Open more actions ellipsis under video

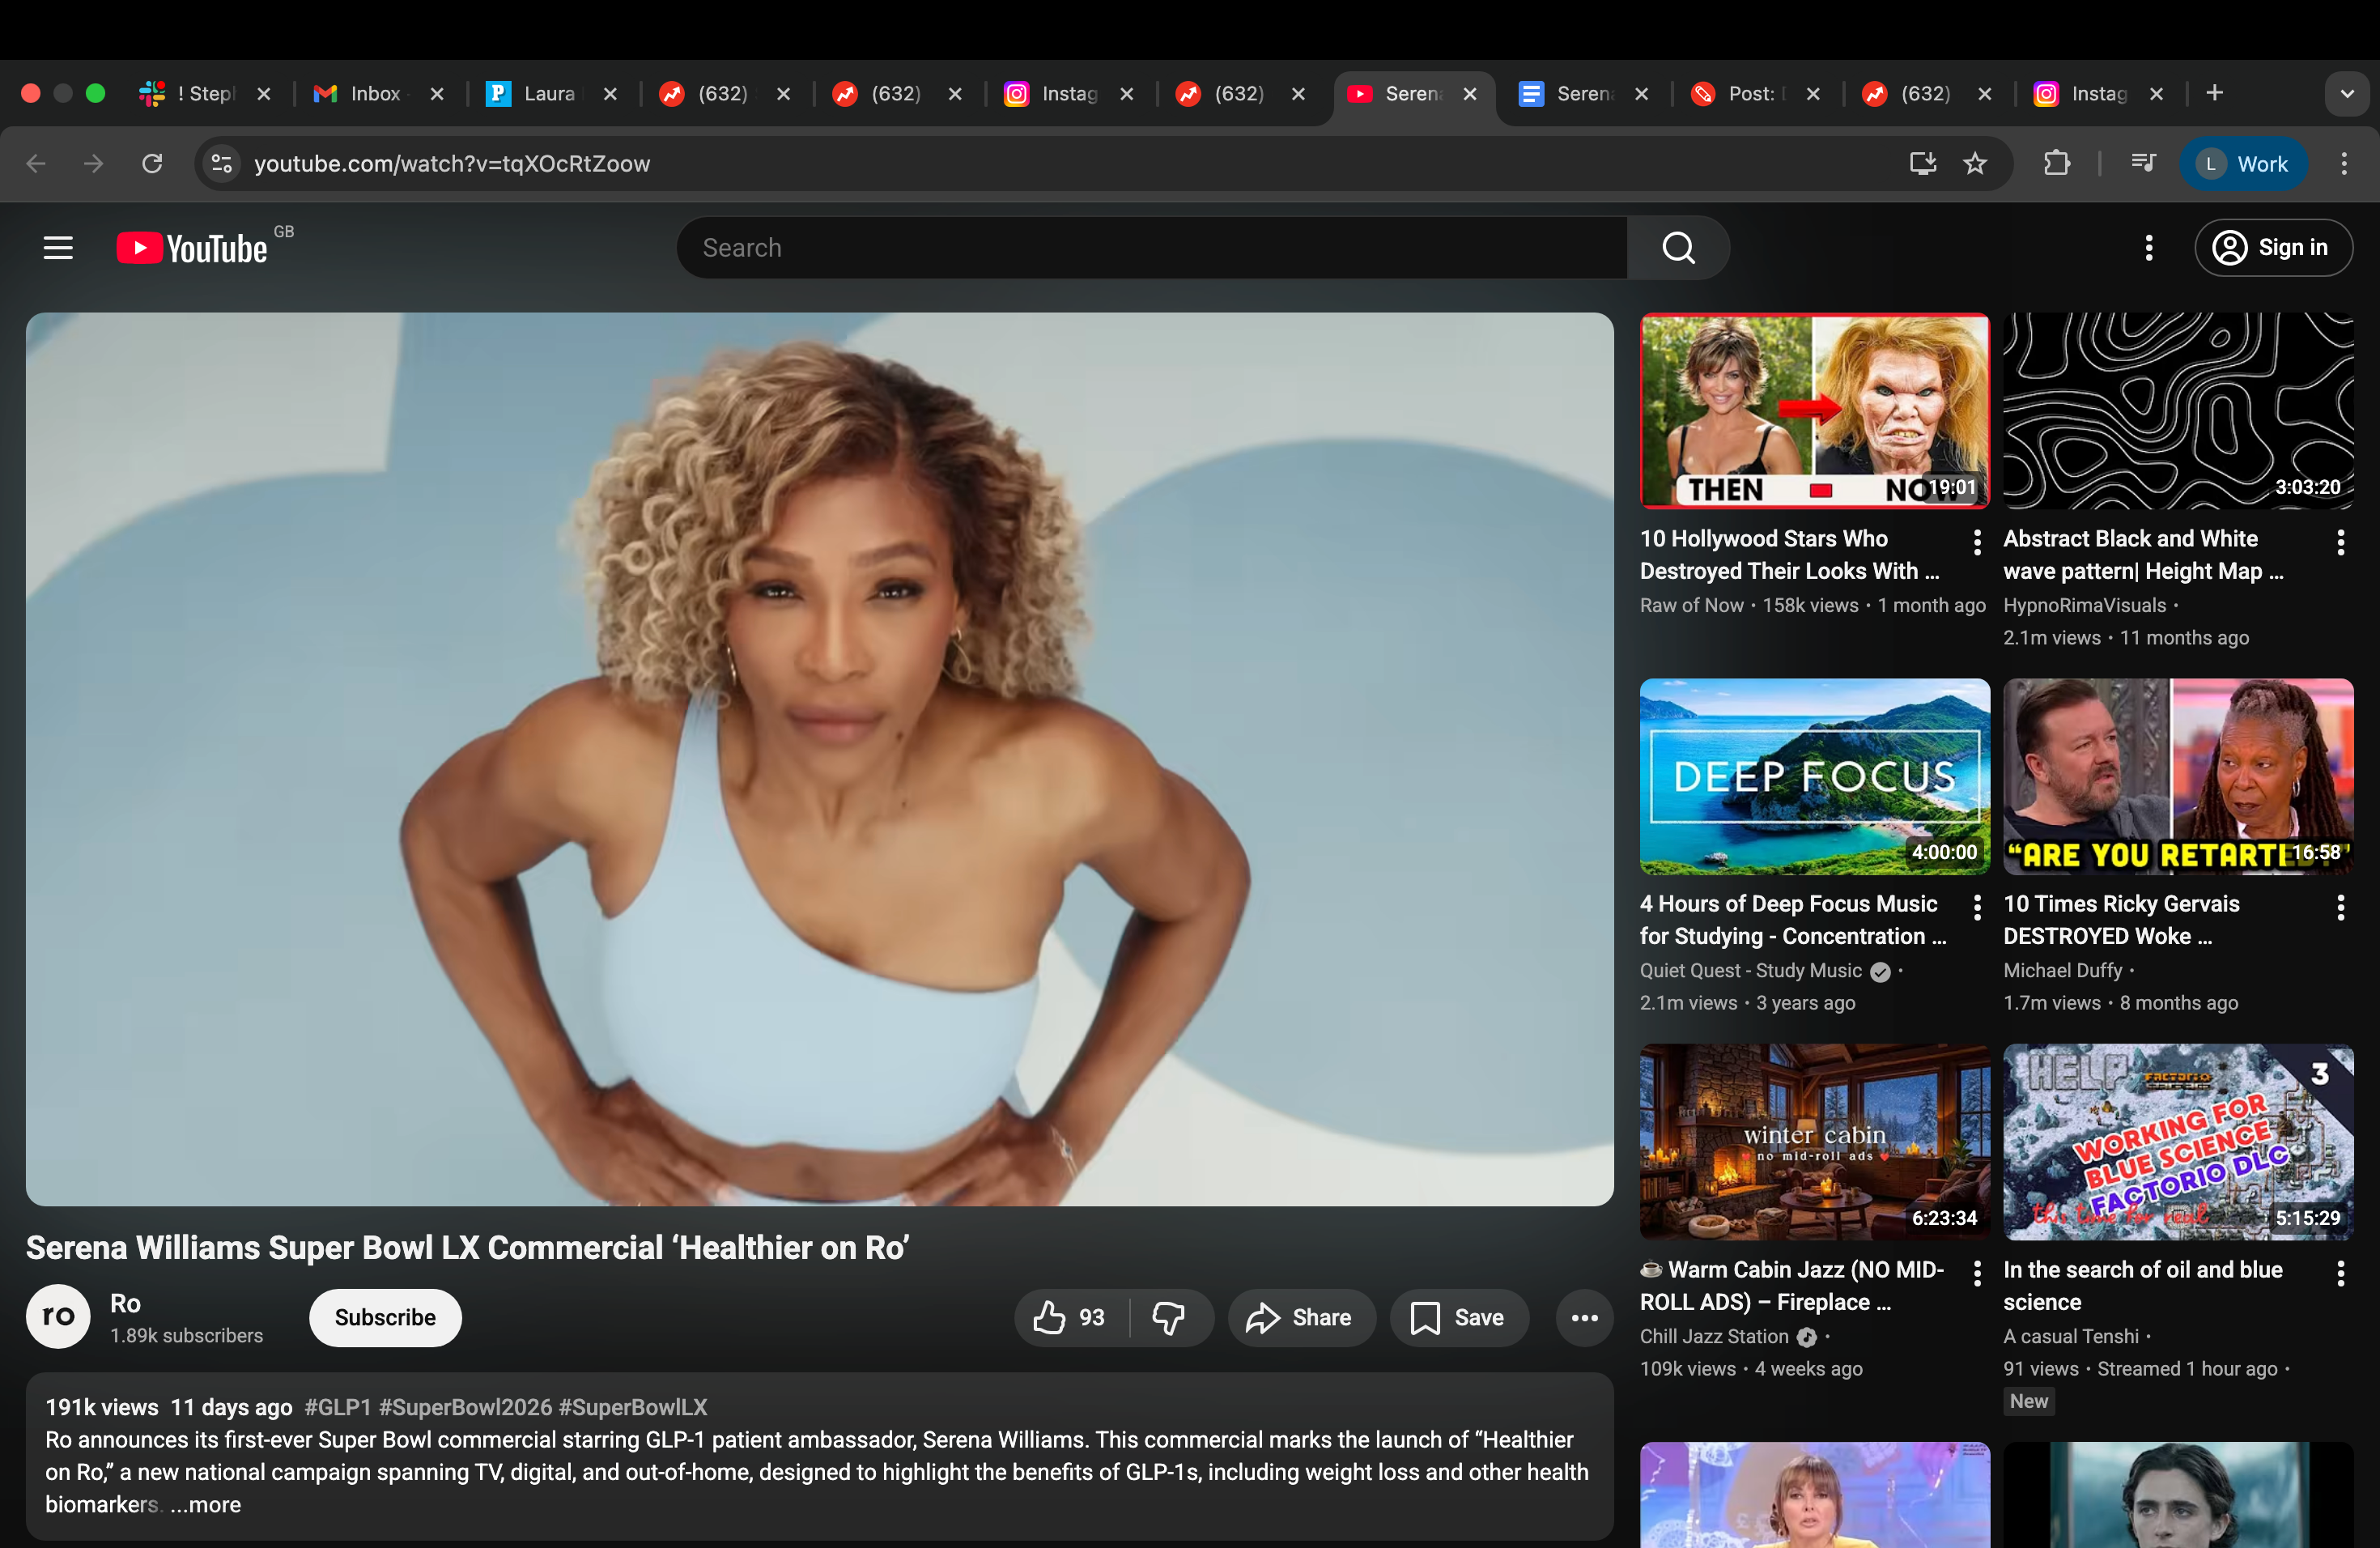[1584, 1317]
